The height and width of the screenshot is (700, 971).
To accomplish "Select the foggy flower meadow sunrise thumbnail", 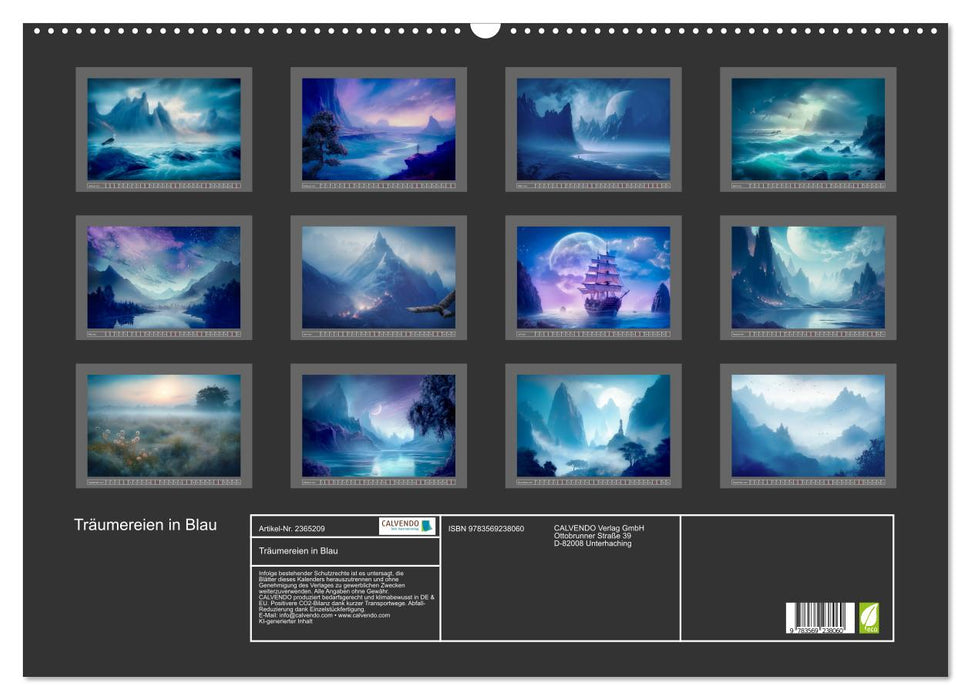I will point(164,426).
